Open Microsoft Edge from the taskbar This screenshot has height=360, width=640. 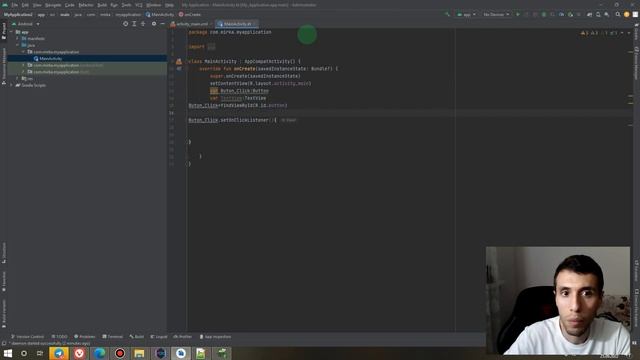[x=99, y=353]
